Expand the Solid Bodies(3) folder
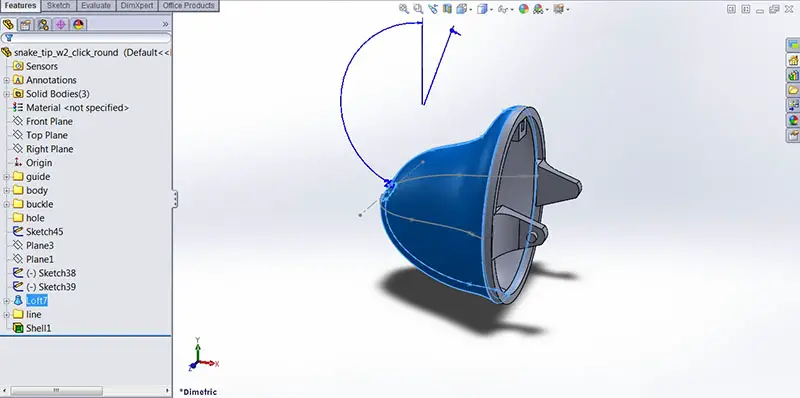The height and width of the screenshot is (398, 800). 7,94
